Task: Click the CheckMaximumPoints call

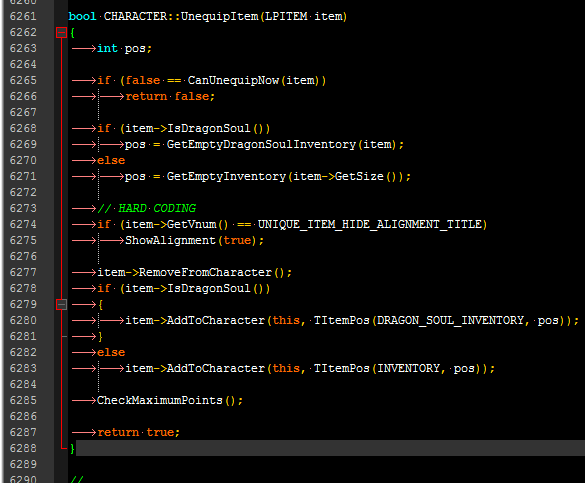Action: [170, 400]
